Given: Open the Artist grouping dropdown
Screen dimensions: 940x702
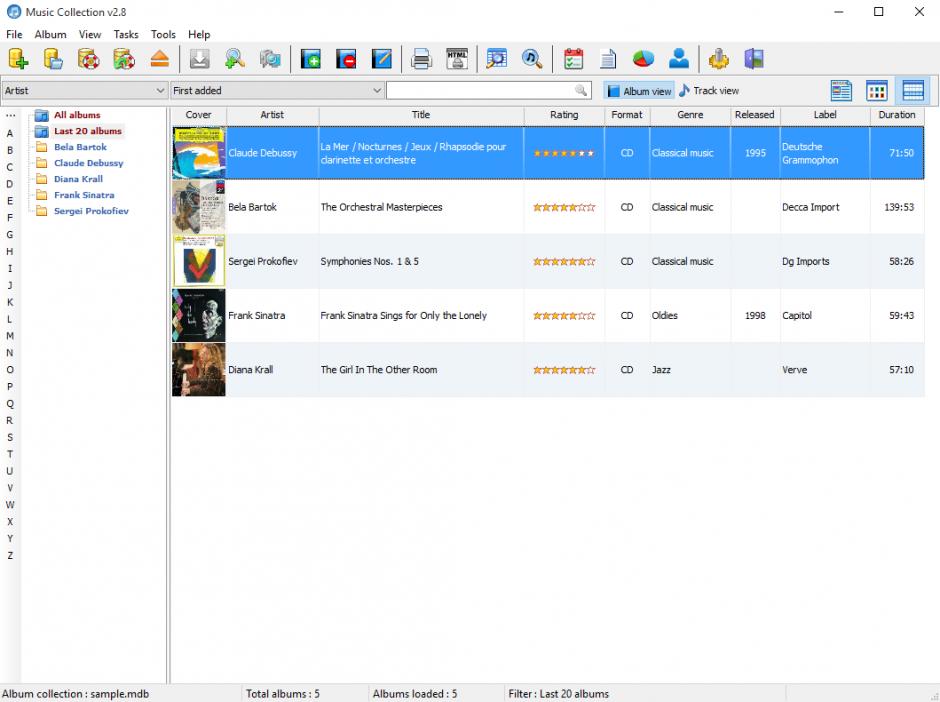Looking at the screenshot, I should pos(84,91).
